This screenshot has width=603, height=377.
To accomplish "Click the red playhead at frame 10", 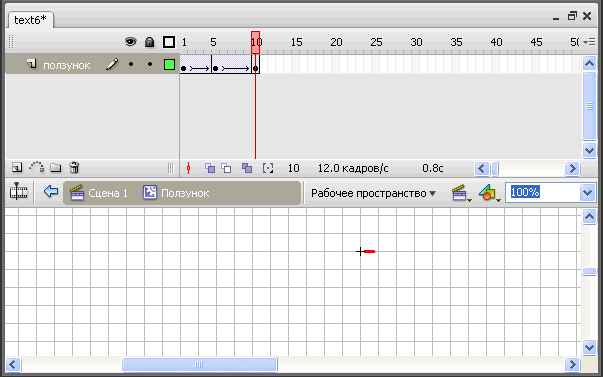I will (255, 42).
